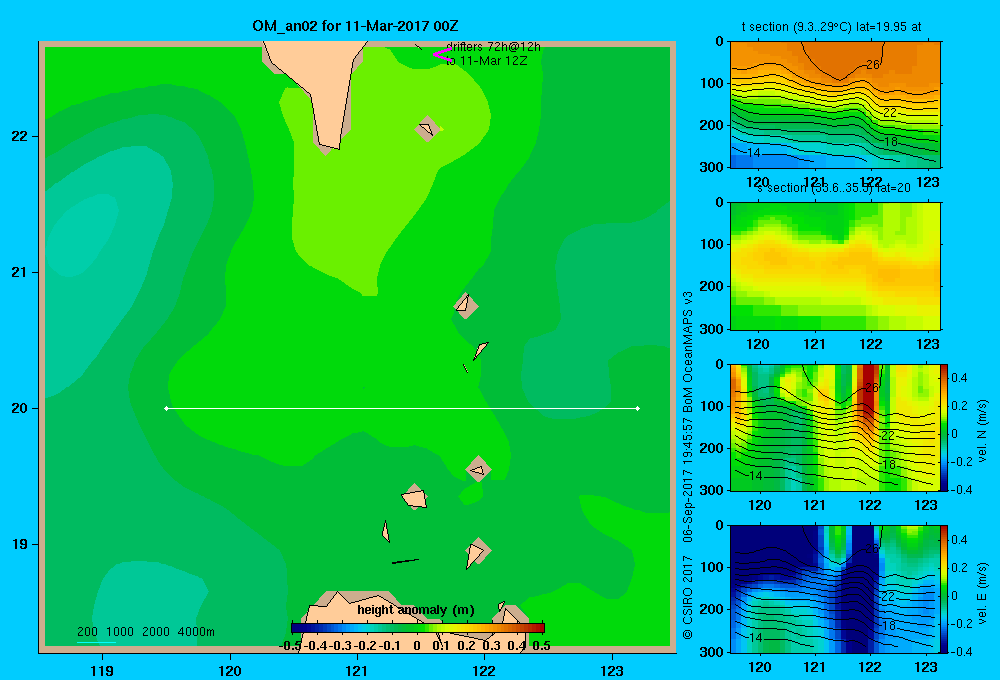Click the 'drifters 72h@12h' label
Viewport: 1000px width, 680px height.
tap(494, 47)
